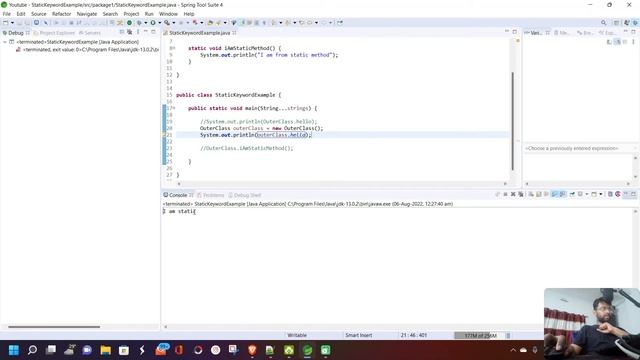Screen dimensions: 640x360
Task: Open the Source menu
Action: tap(39, 14)
